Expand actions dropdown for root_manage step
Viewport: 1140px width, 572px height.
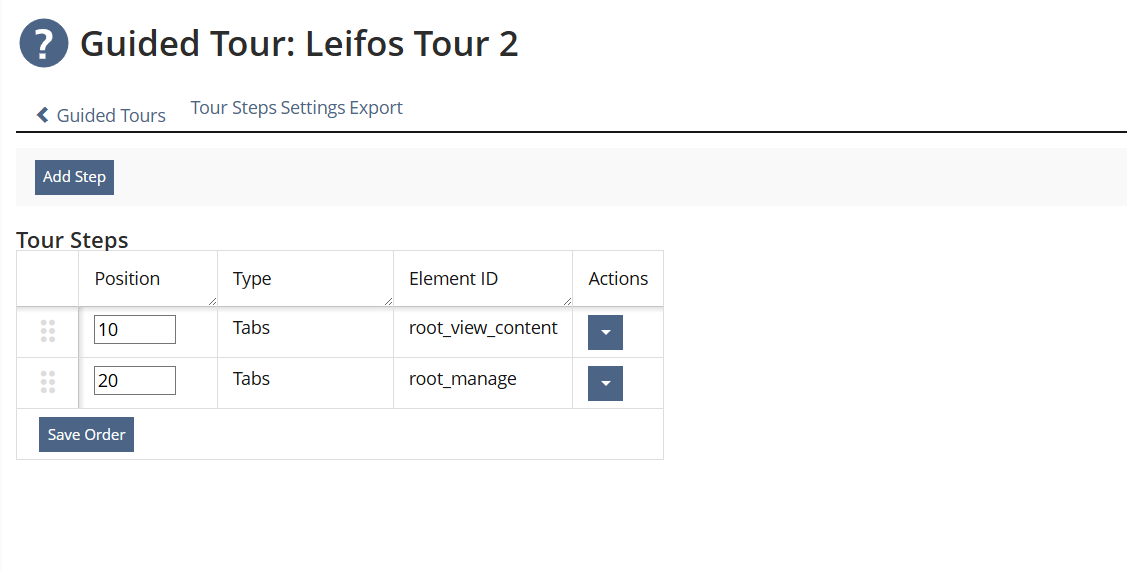(605, 383)
